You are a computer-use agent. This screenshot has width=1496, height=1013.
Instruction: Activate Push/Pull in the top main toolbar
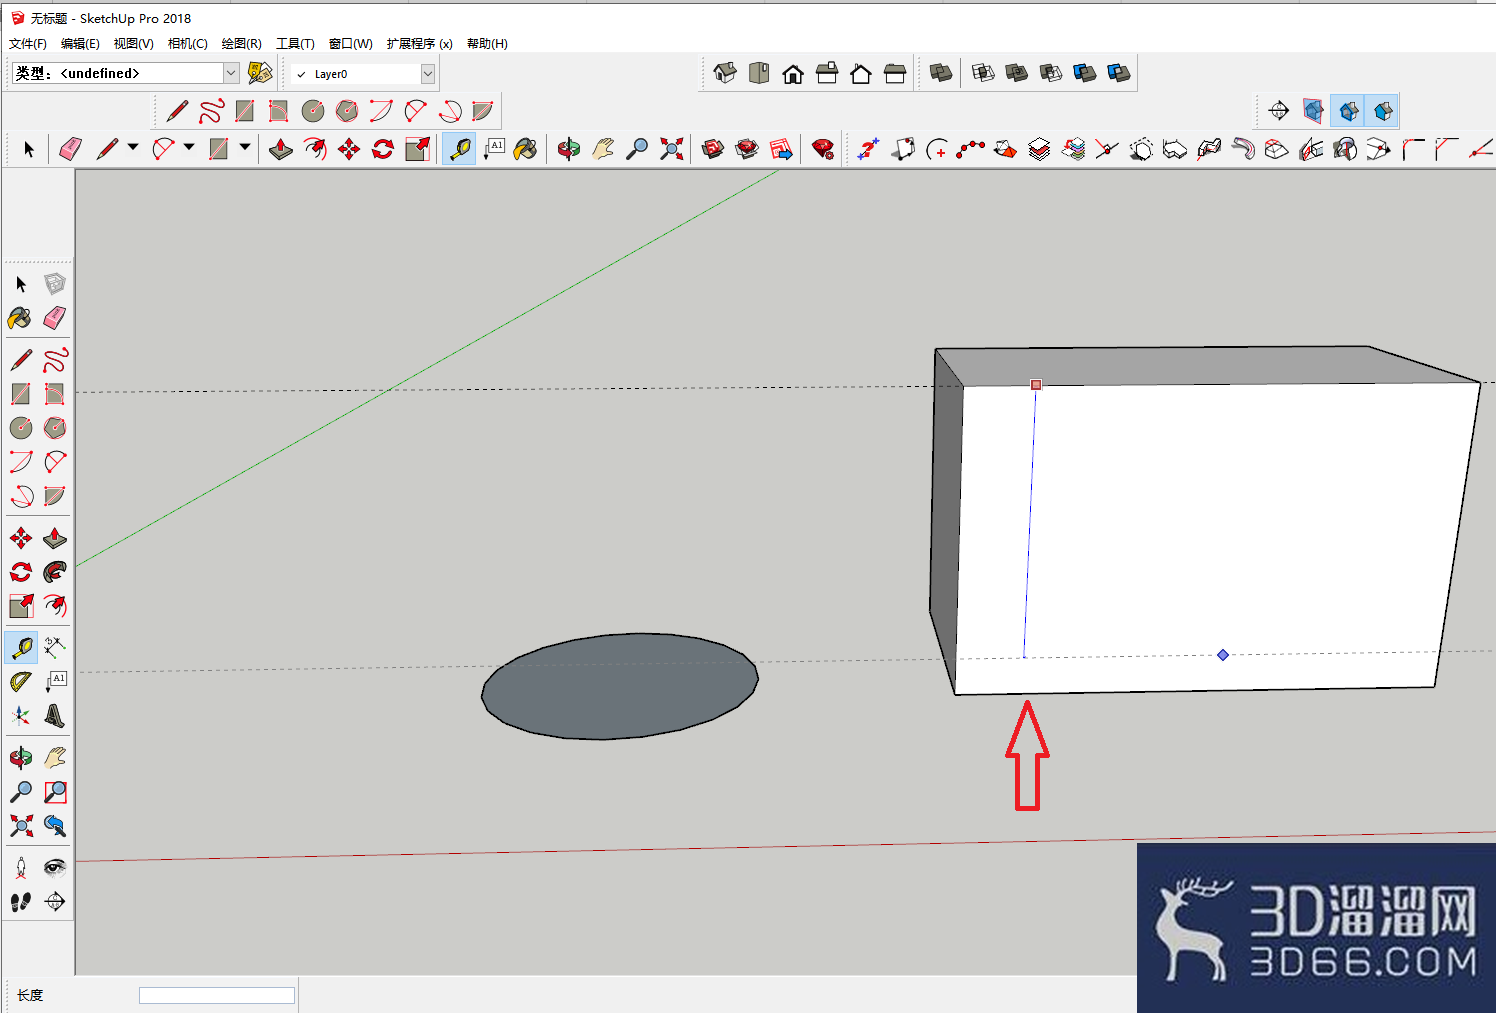pos(281,149)
